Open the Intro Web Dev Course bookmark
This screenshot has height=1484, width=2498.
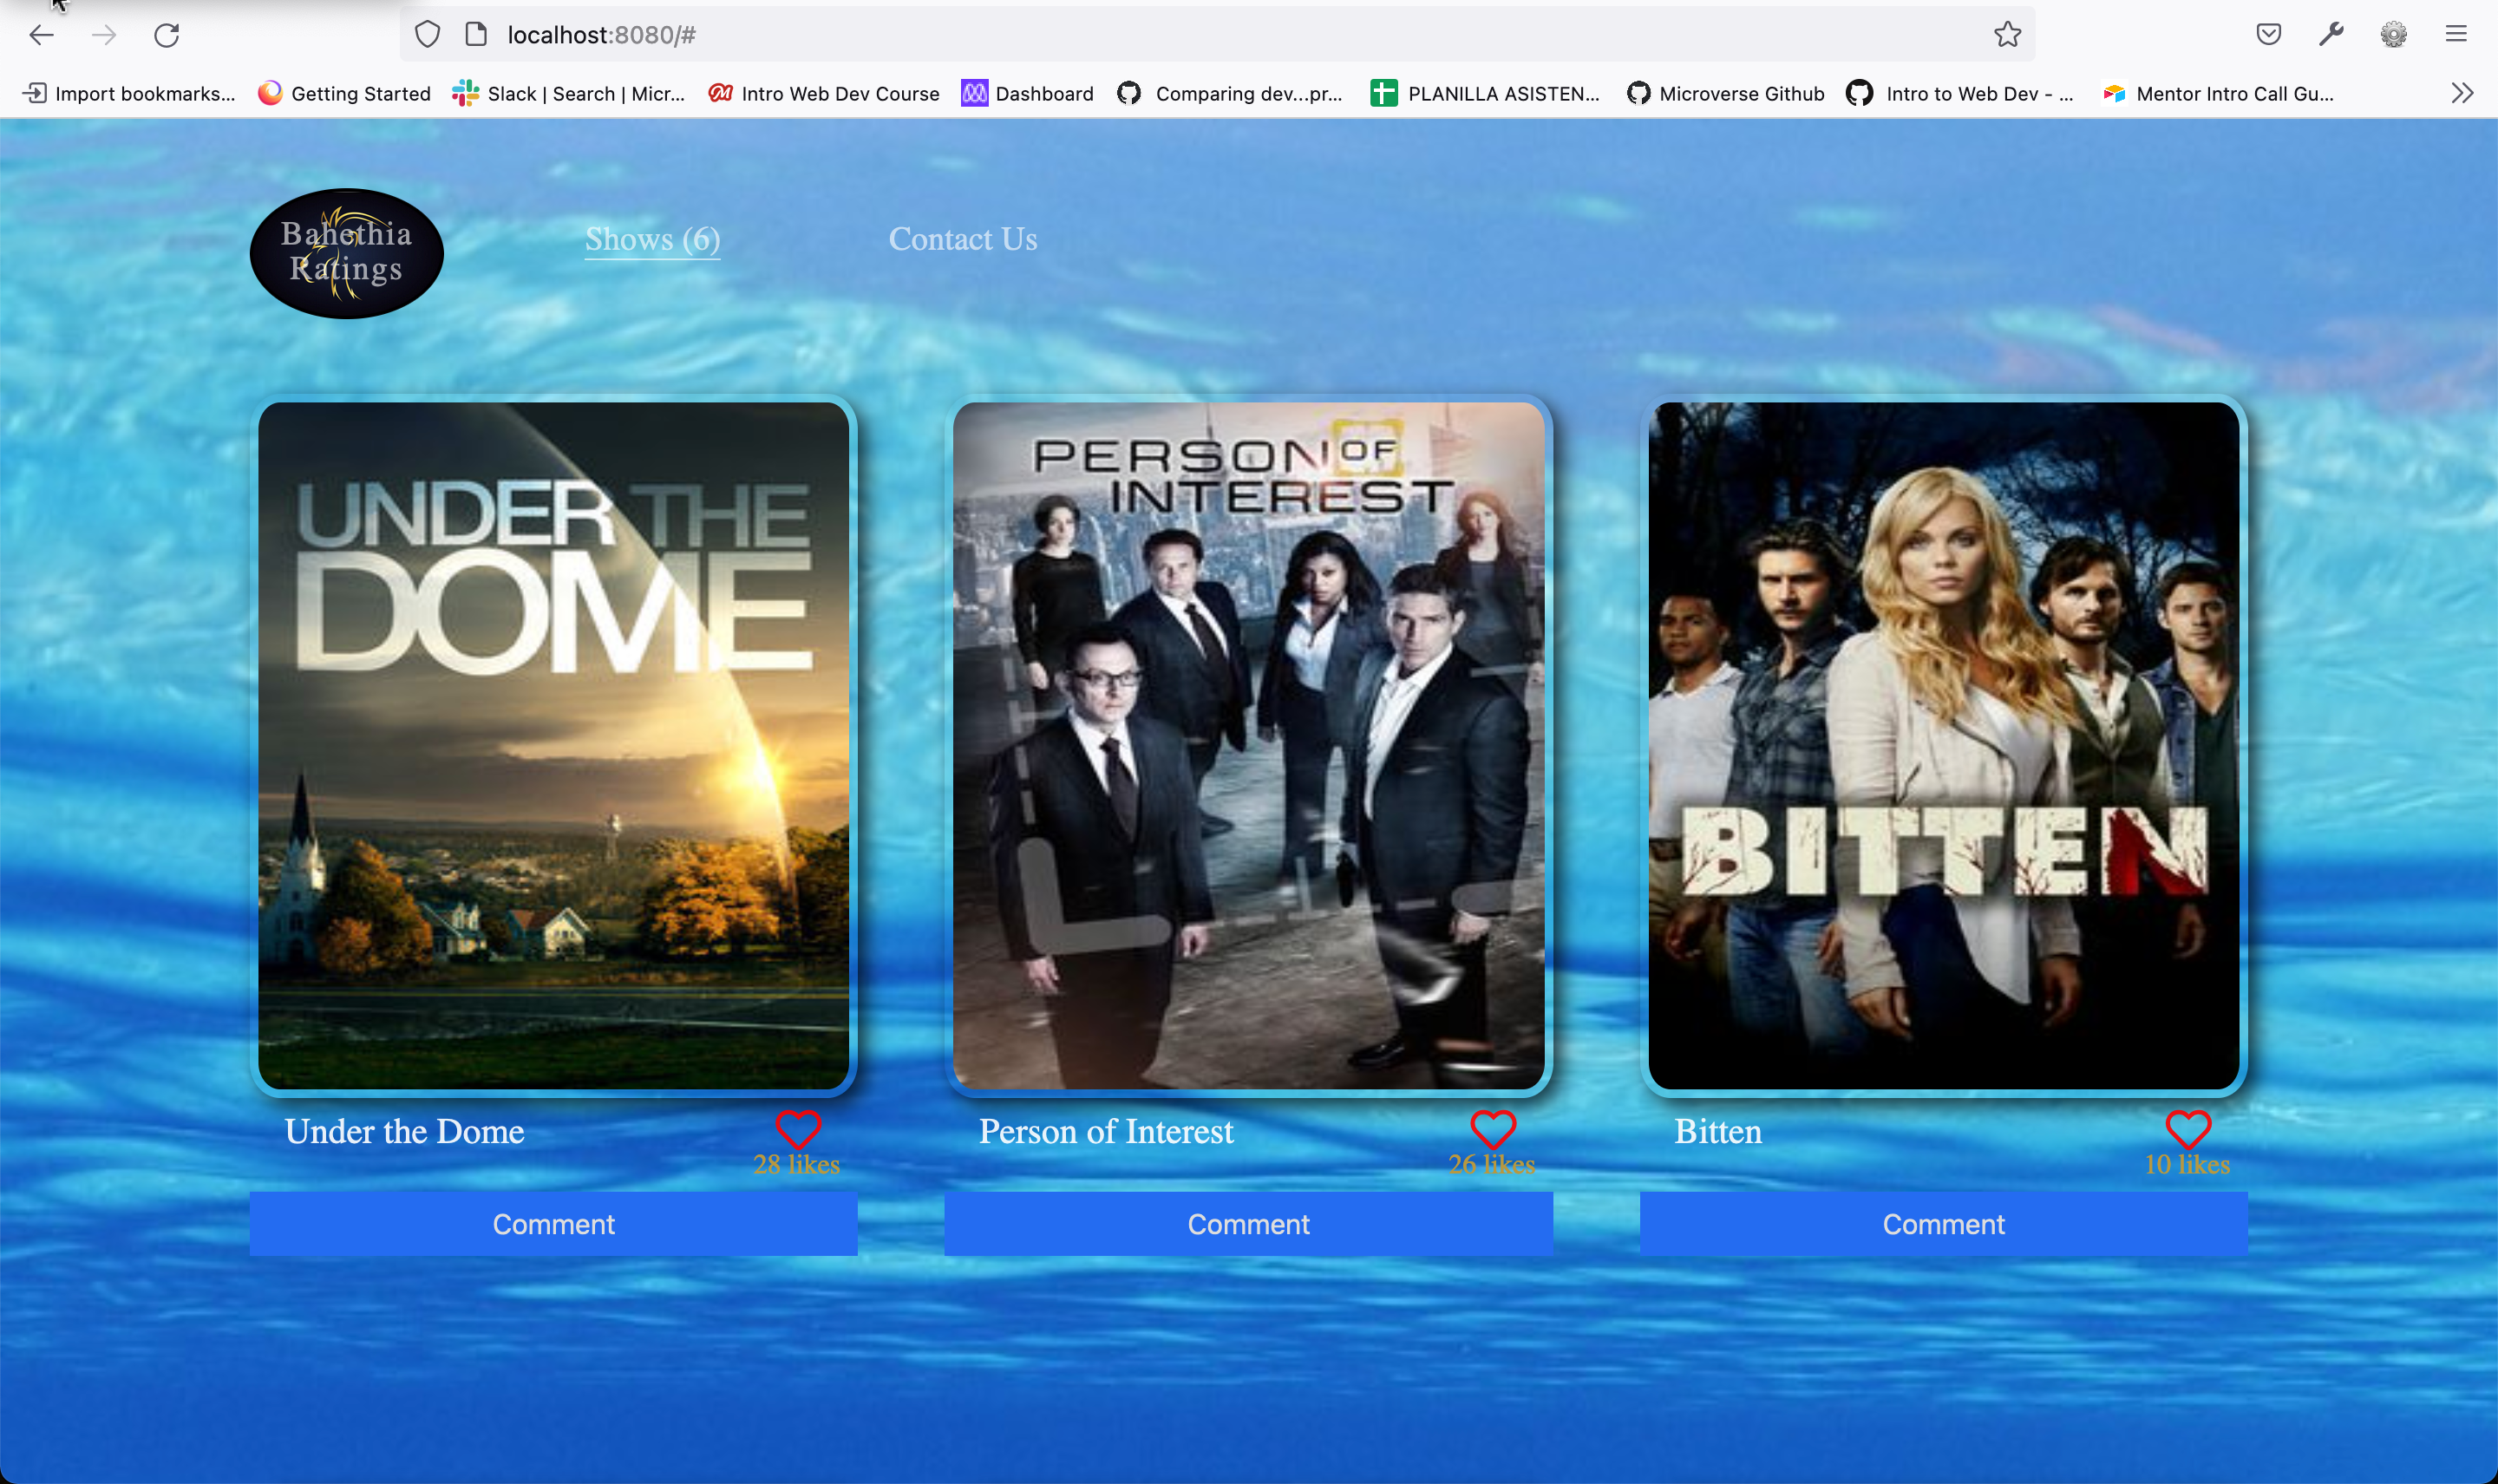click(x=824, y=93)
